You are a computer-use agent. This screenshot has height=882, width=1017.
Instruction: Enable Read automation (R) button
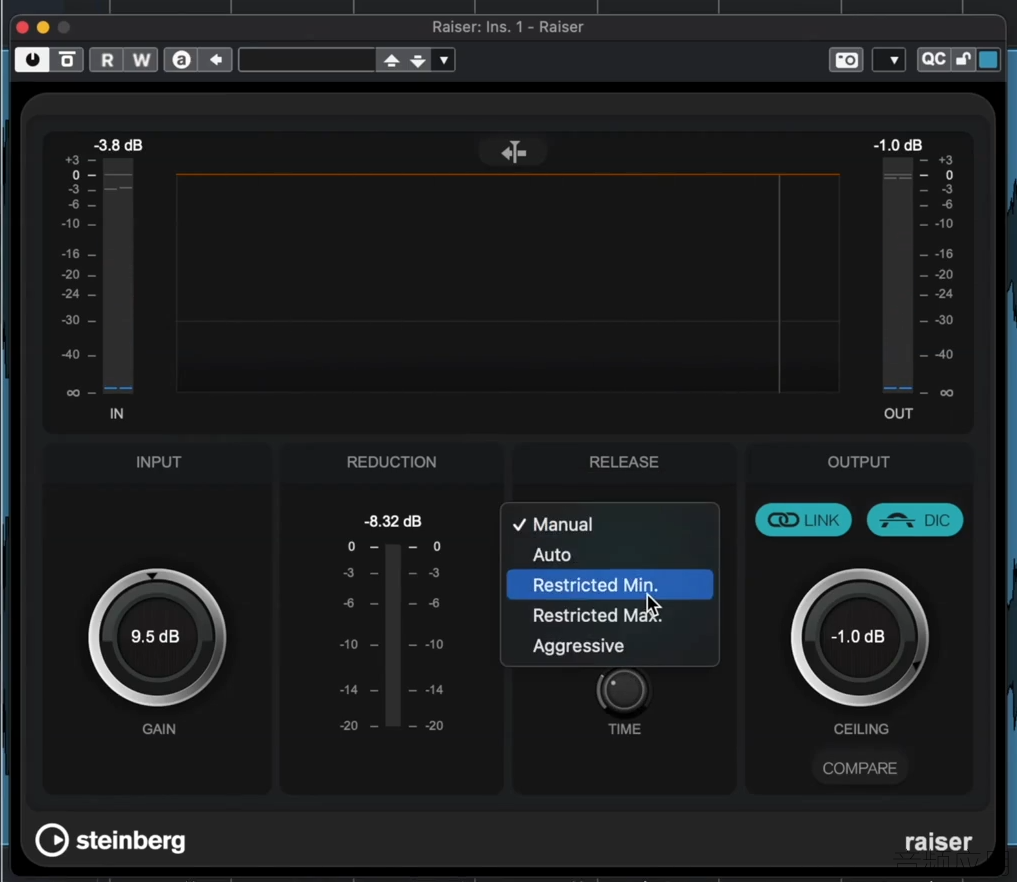tap(107, 60)
